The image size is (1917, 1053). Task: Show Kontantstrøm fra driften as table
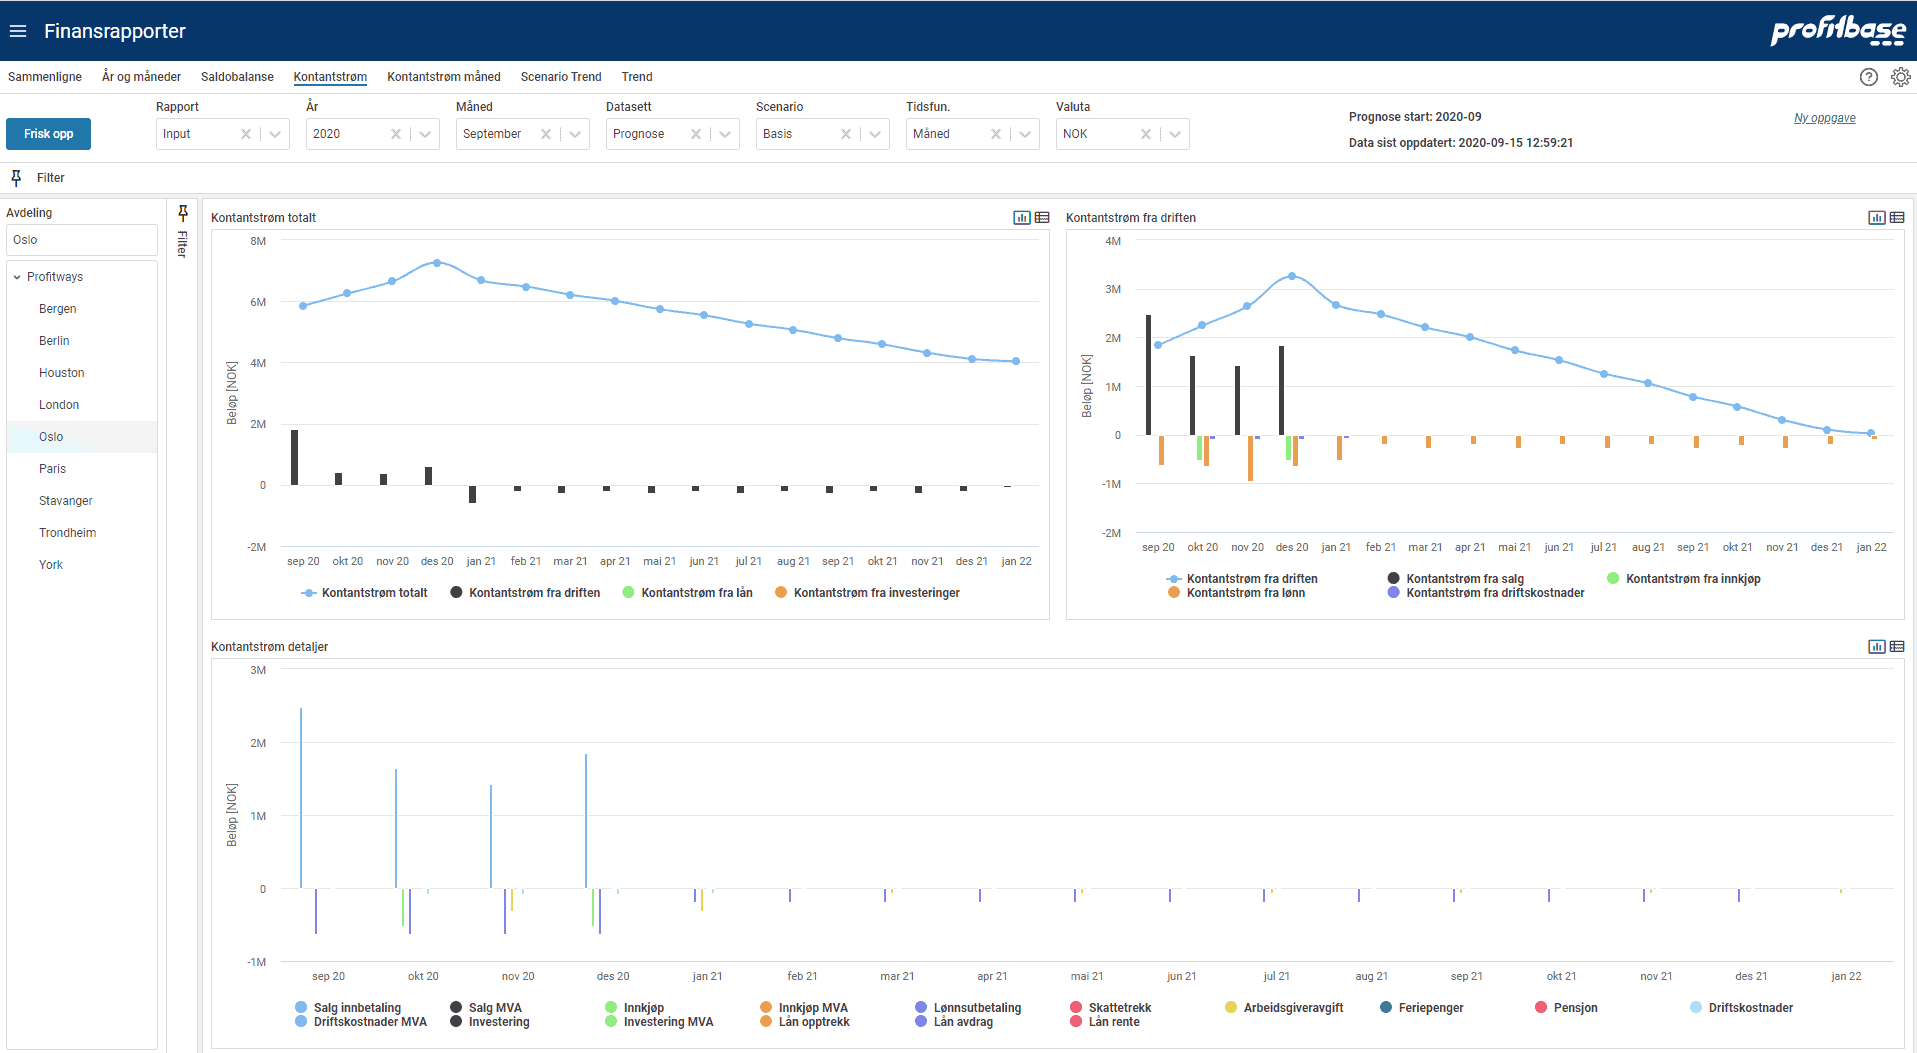click(x=1897, y=218)
